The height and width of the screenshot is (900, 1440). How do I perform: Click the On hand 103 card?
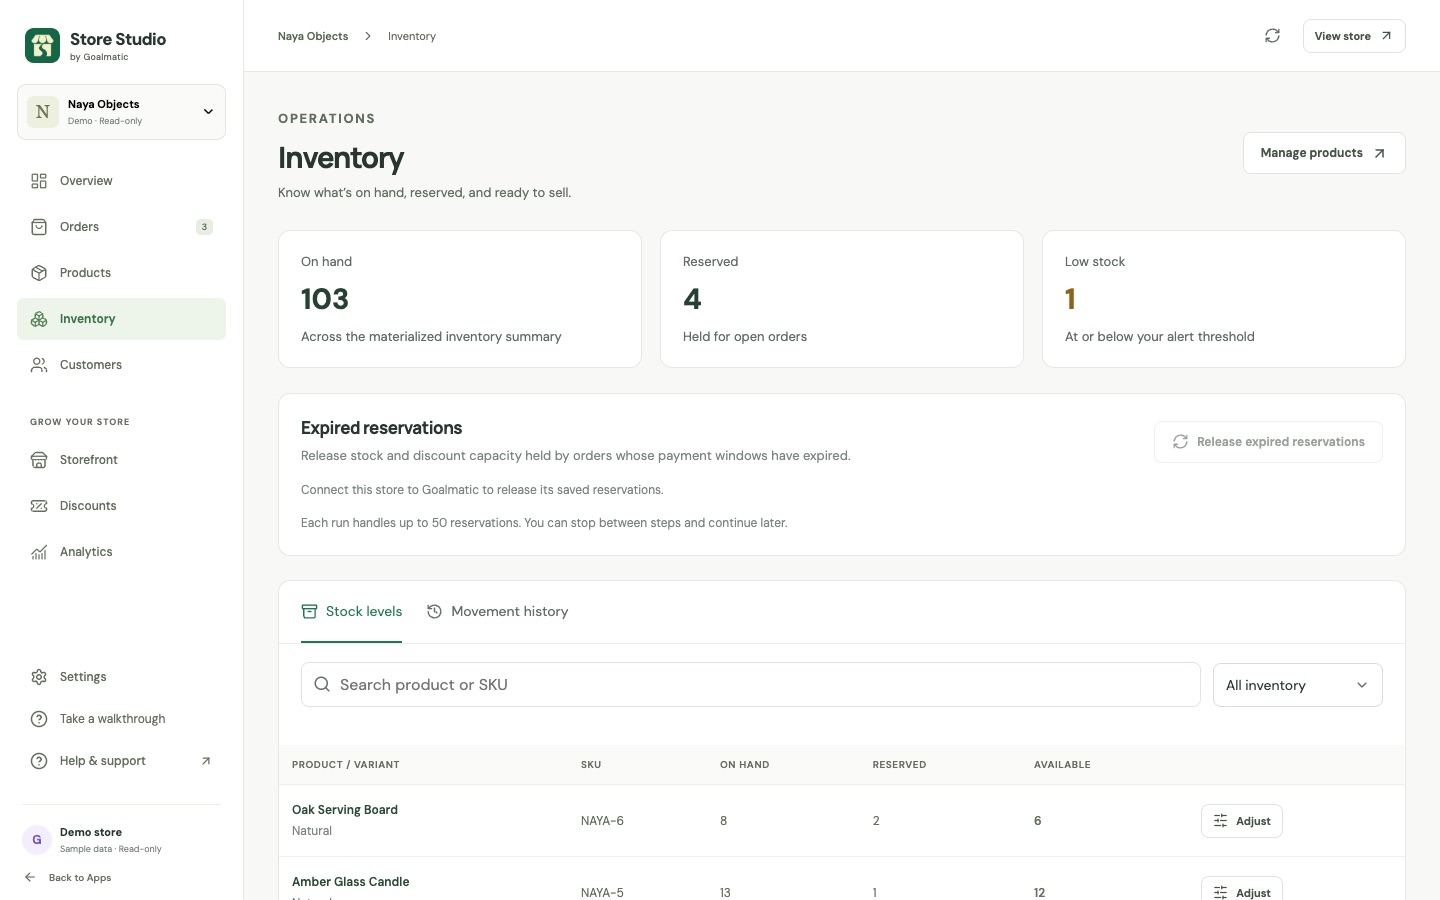tap(460, 299)
